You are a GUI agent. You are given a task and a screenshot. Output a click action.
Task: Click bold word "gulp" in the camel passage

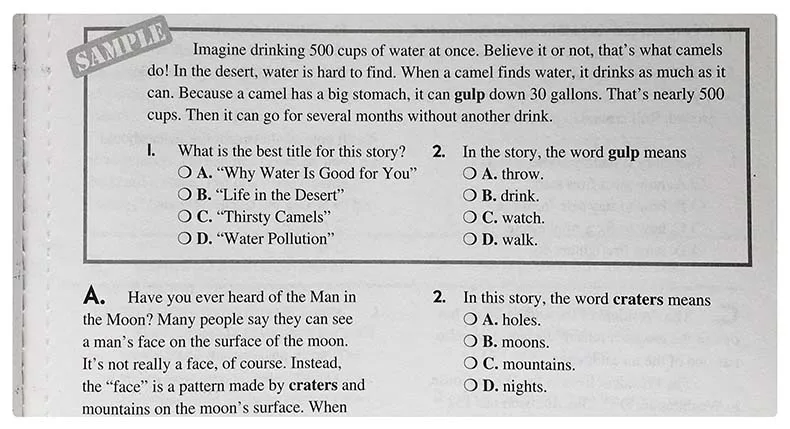[x=474, y=94]
